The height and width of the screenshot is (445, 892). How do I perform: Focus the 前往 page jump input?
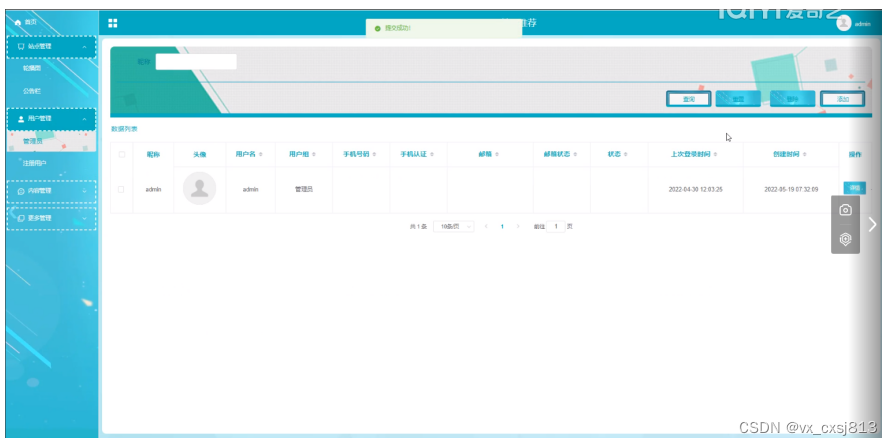point(556,226)
